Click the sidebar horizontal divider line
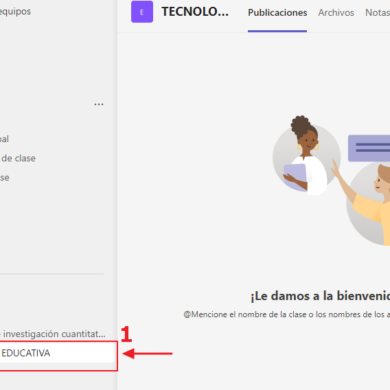 pos(52,274)
